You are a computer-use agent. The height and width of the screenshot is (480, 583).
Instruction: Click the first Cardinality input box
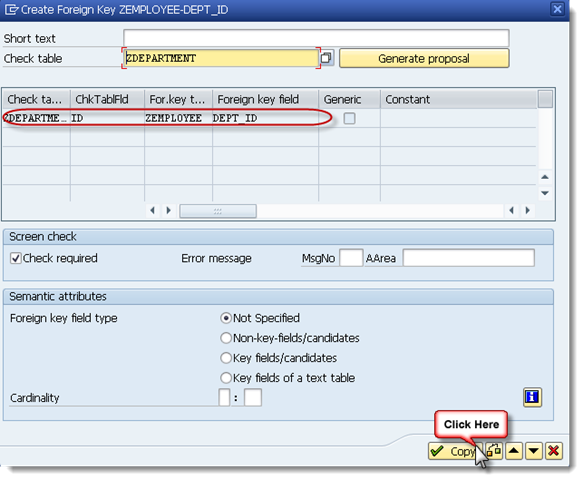(x=225, y=397)
